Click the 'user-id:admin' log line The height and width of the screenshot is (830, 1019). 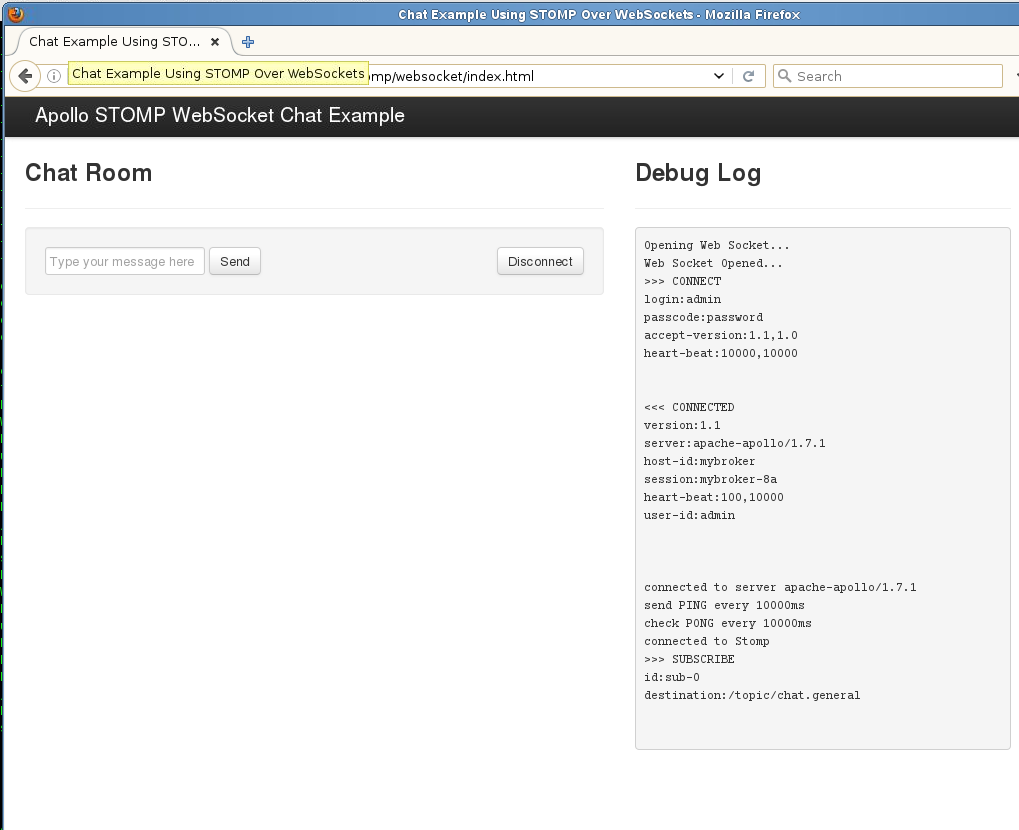coord(690,515)
